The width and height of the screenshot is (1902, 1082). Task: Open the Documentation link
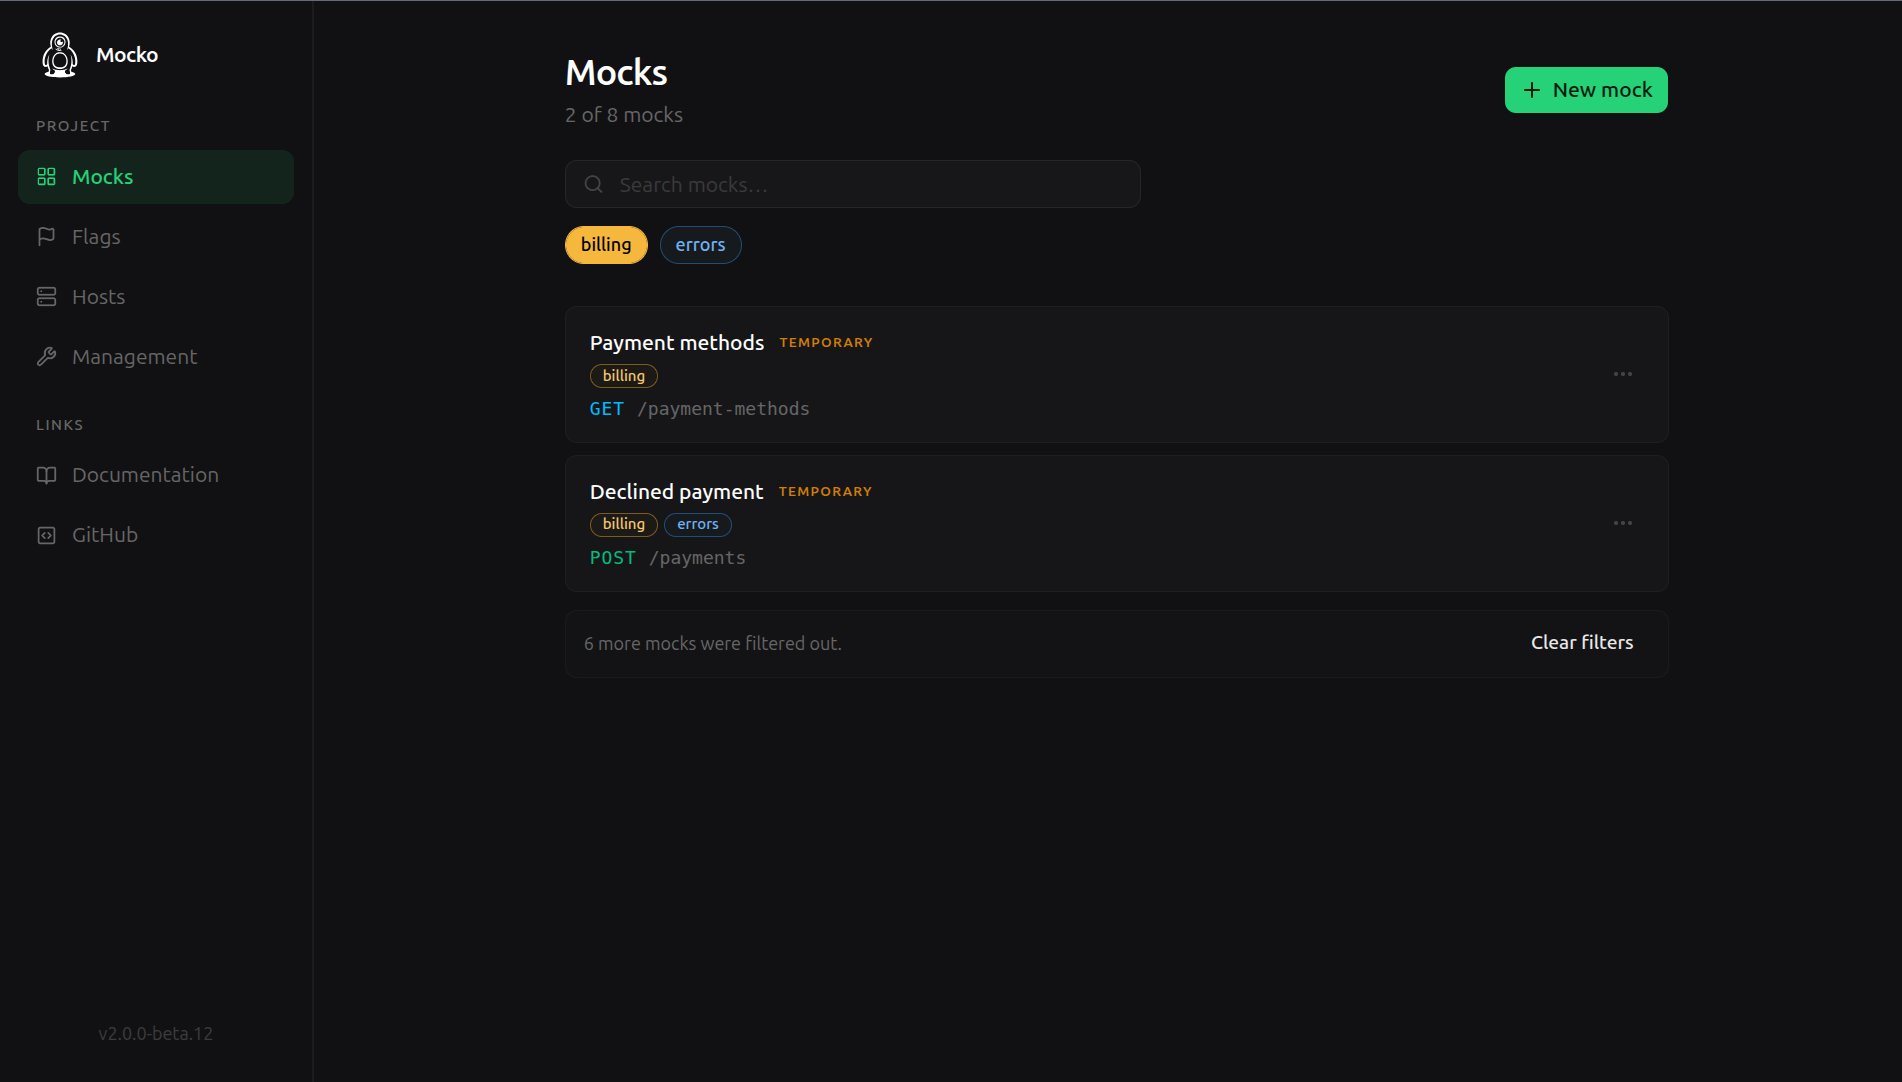[156, 475]
